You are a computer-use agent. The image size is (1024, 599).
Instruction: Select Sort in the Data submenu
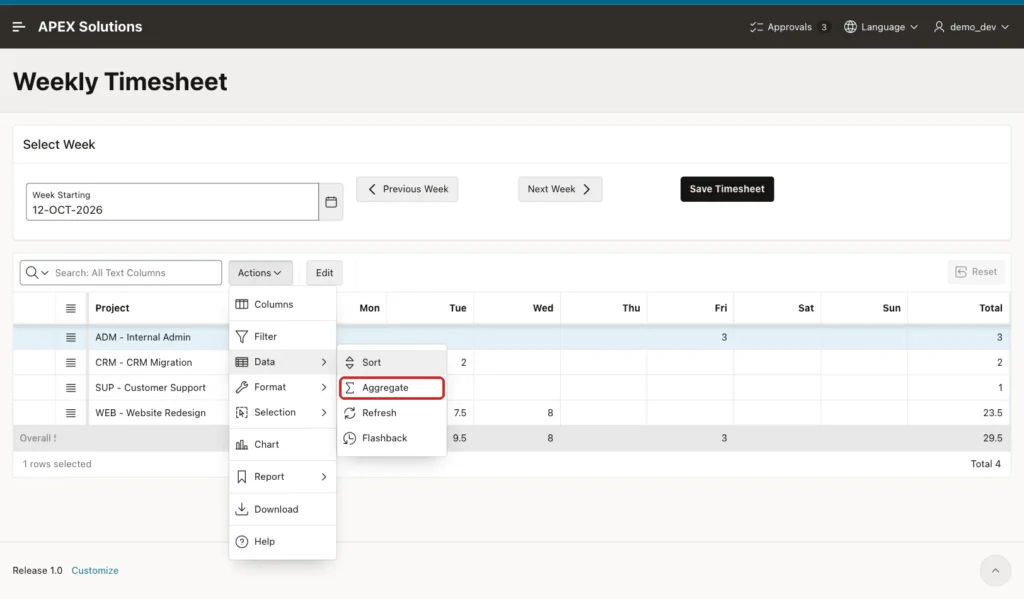[x=392, y=363]
